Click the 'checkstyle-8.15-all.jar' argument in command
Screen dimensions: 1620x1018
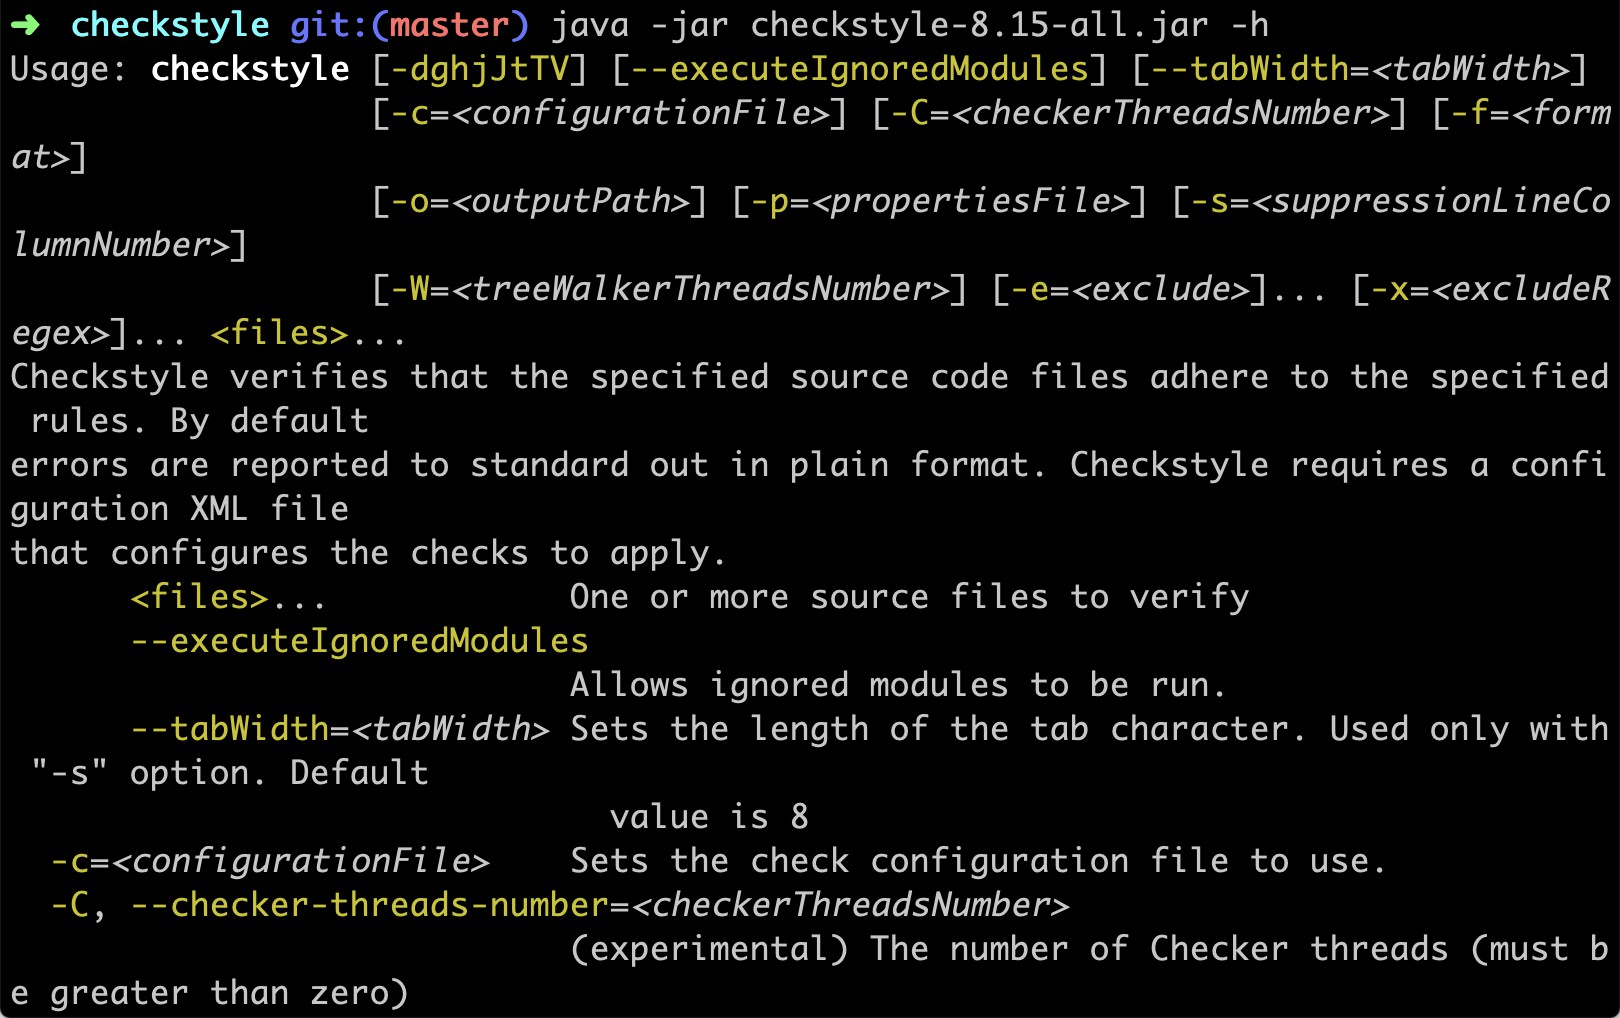tap(979, 25)
